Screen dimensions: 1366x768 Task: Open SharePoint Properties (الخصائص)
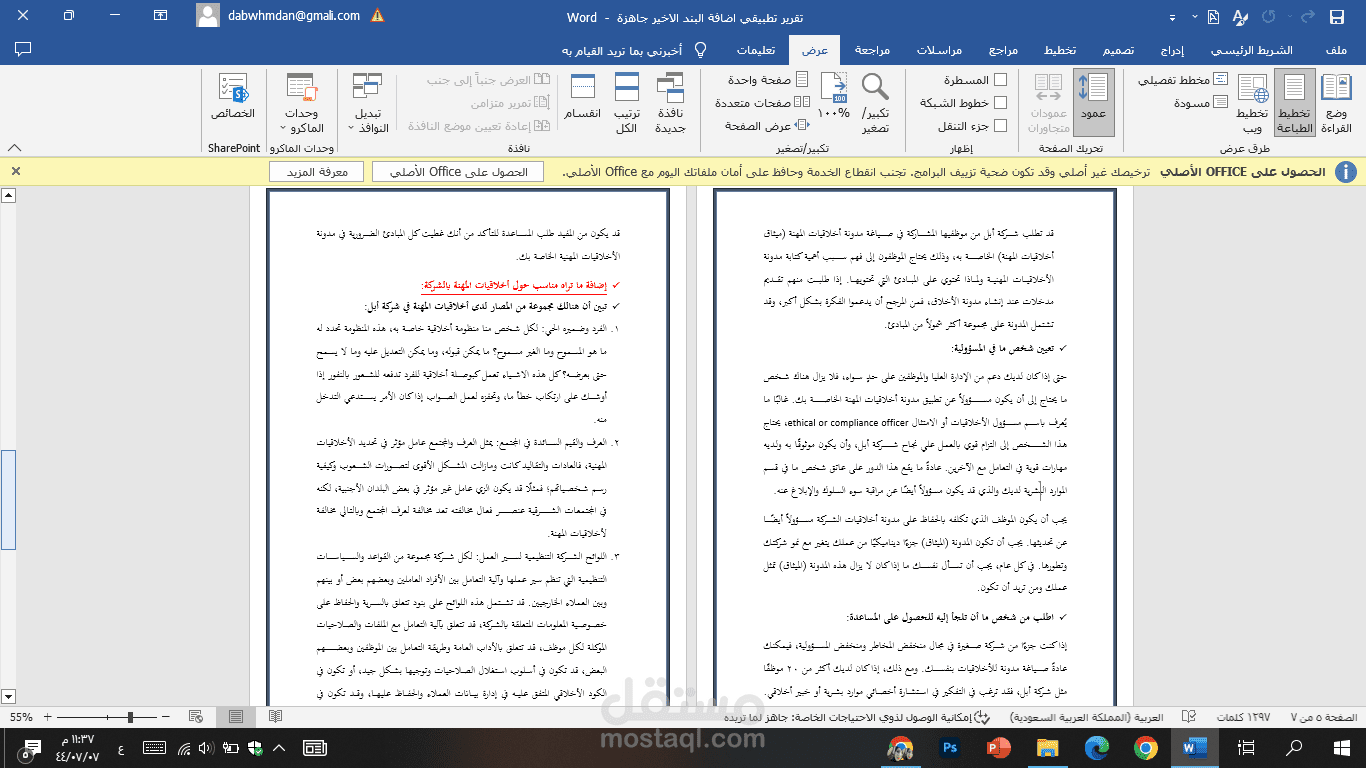tap(232, 98)
